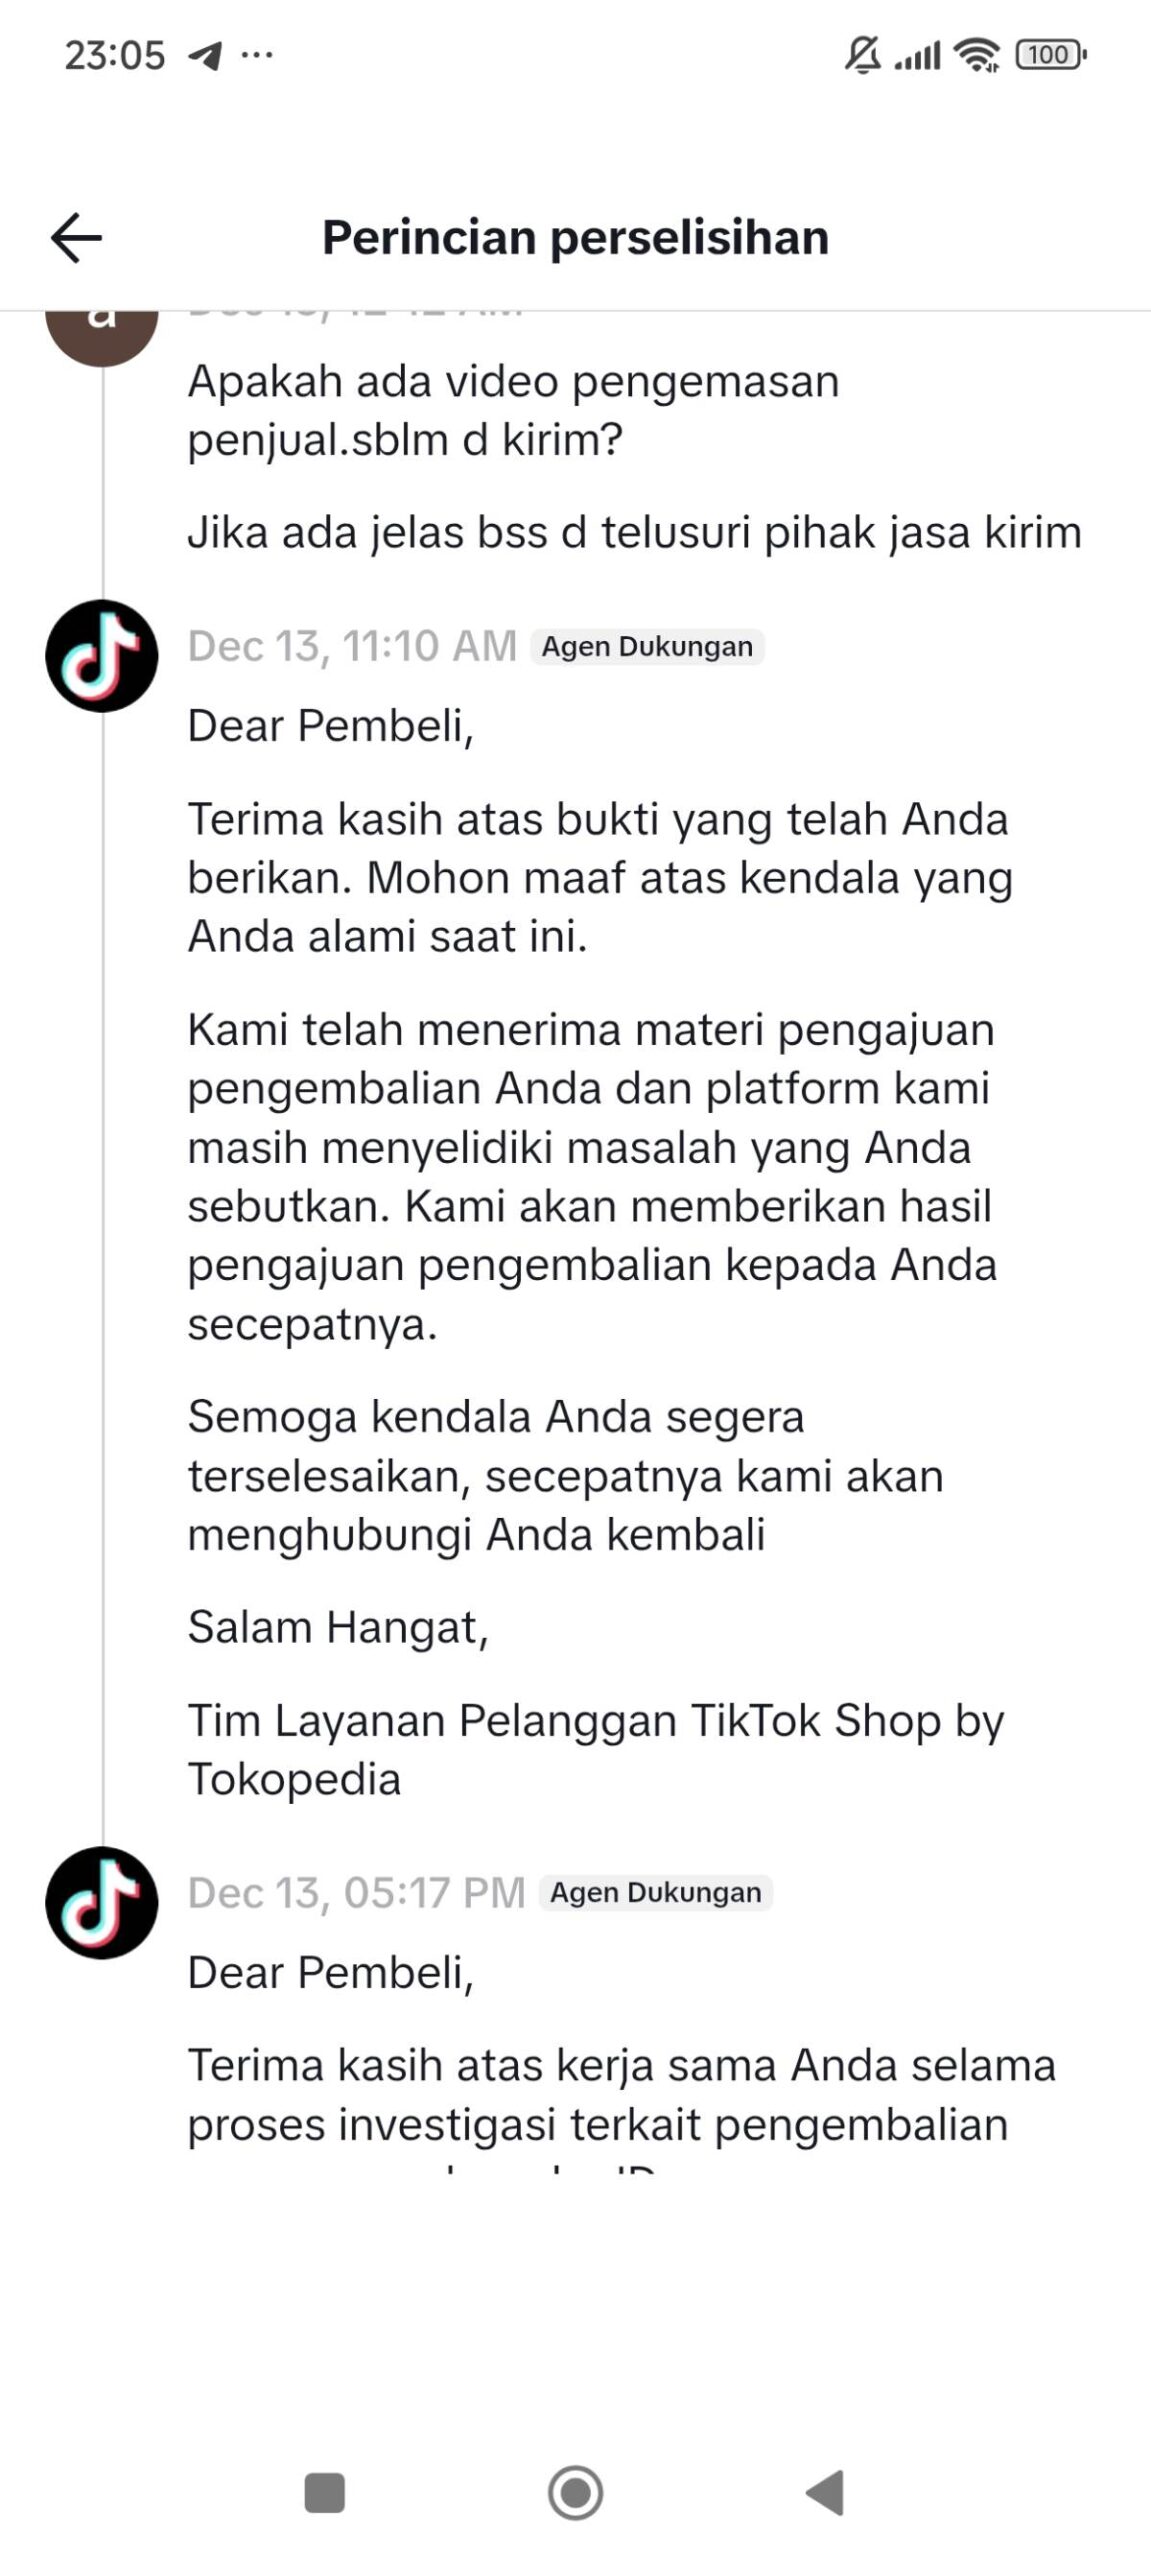Tap the brown user avatar at top

coord(102,332)
